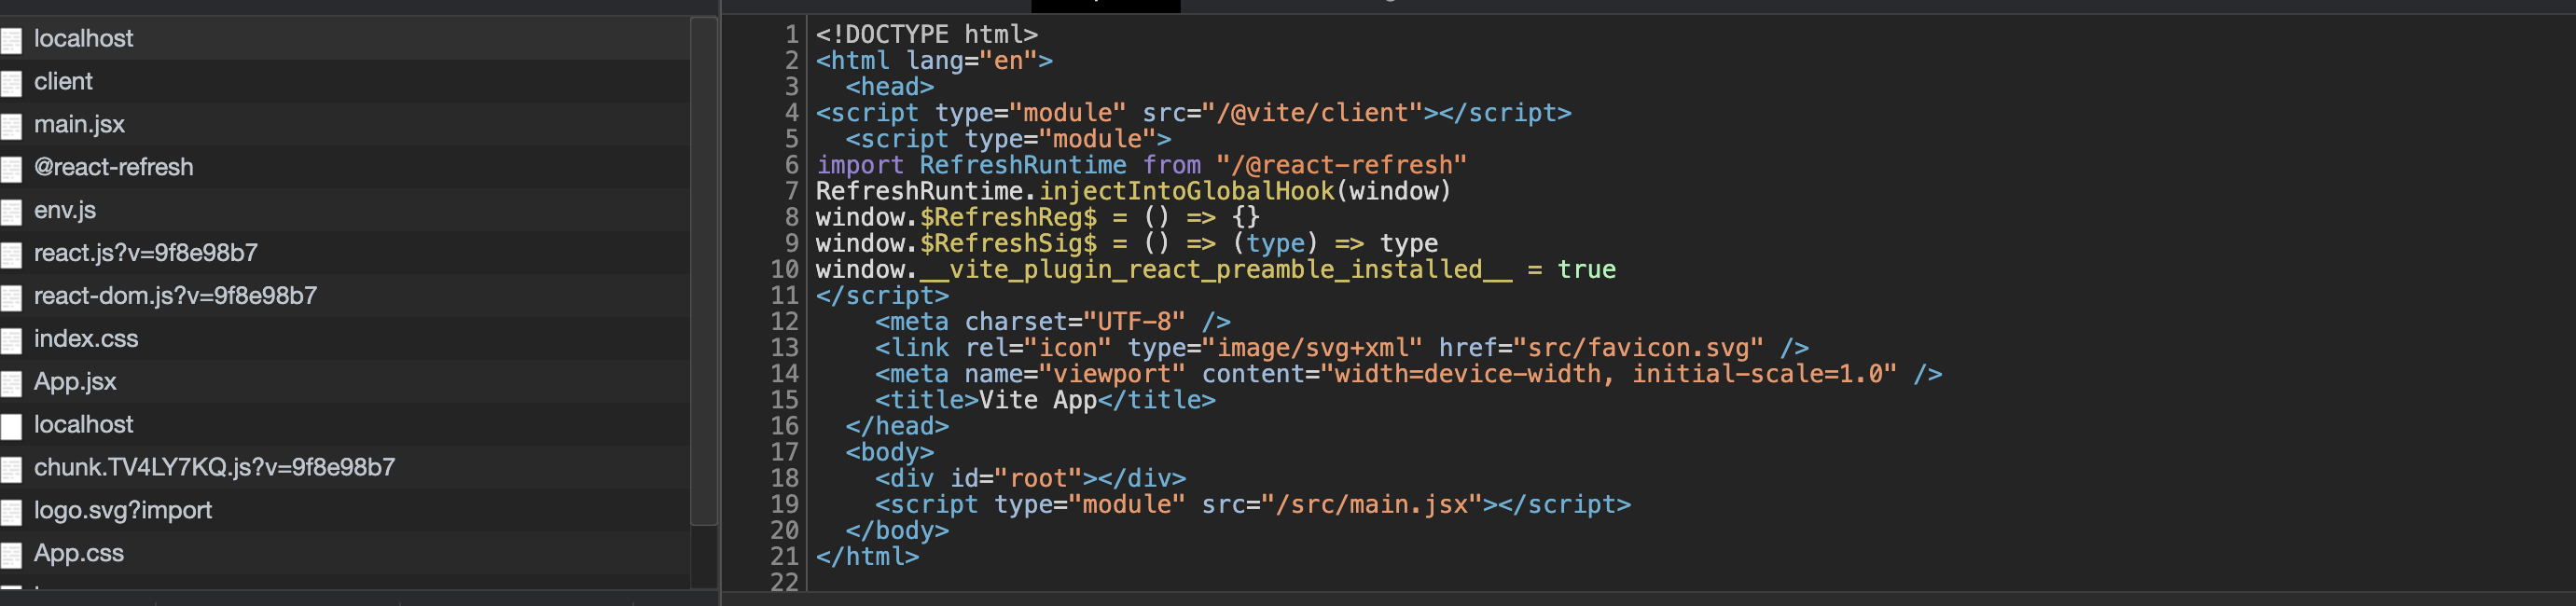Click file icon beside react-dom.js
The height and width of the screenshot is (606, 2576).
coord(11,298)
